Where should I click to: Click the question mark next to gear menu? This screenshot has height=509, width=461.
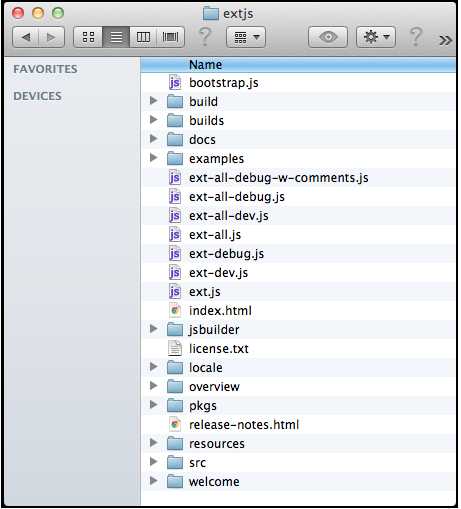416,36
